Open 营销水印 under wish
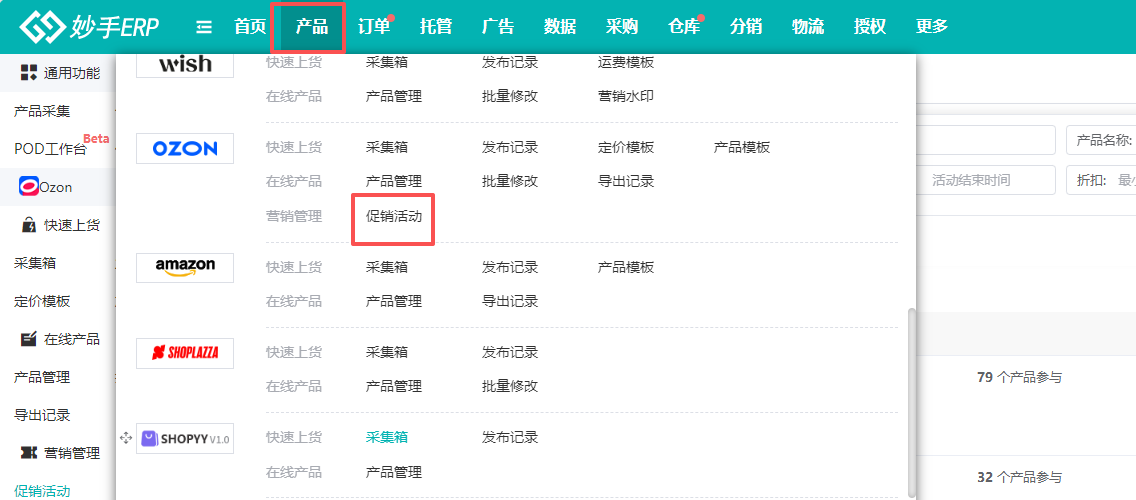1136x500 pixels. [x=626, y=96]
